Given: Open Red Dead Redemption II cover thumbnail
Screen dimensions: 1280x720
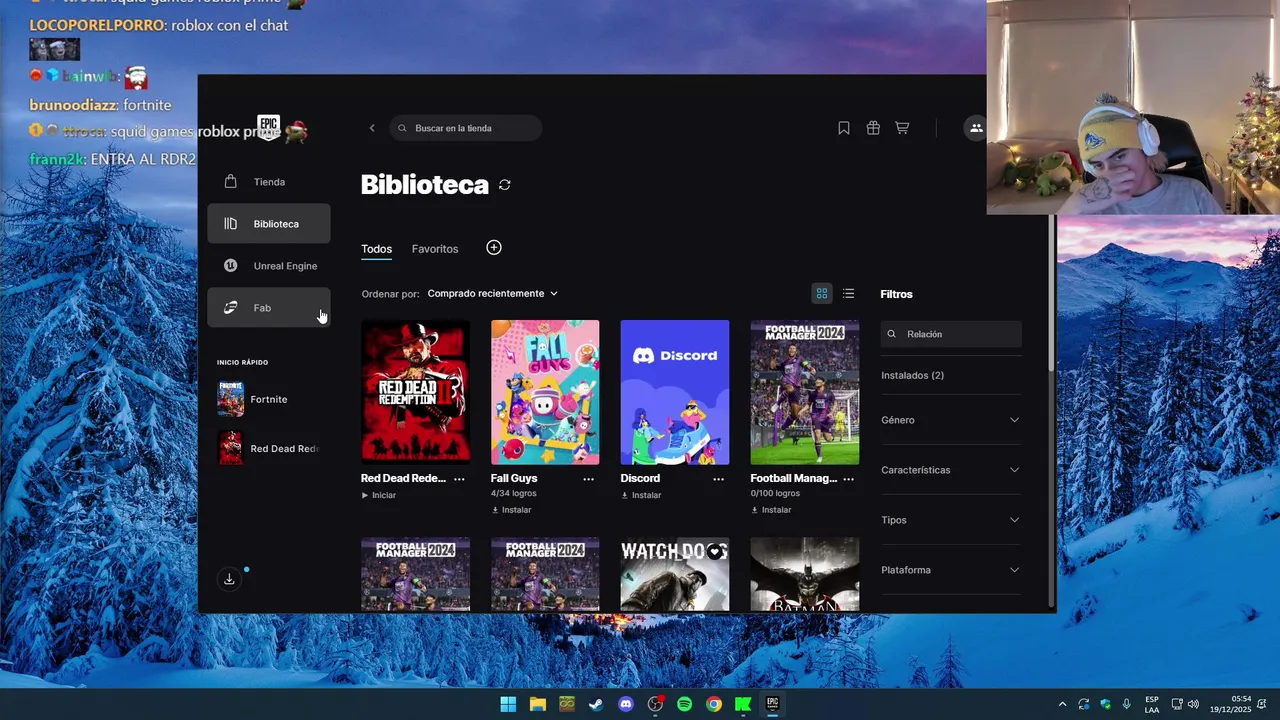Looking at the screenshot, I should tap(415, 392).
